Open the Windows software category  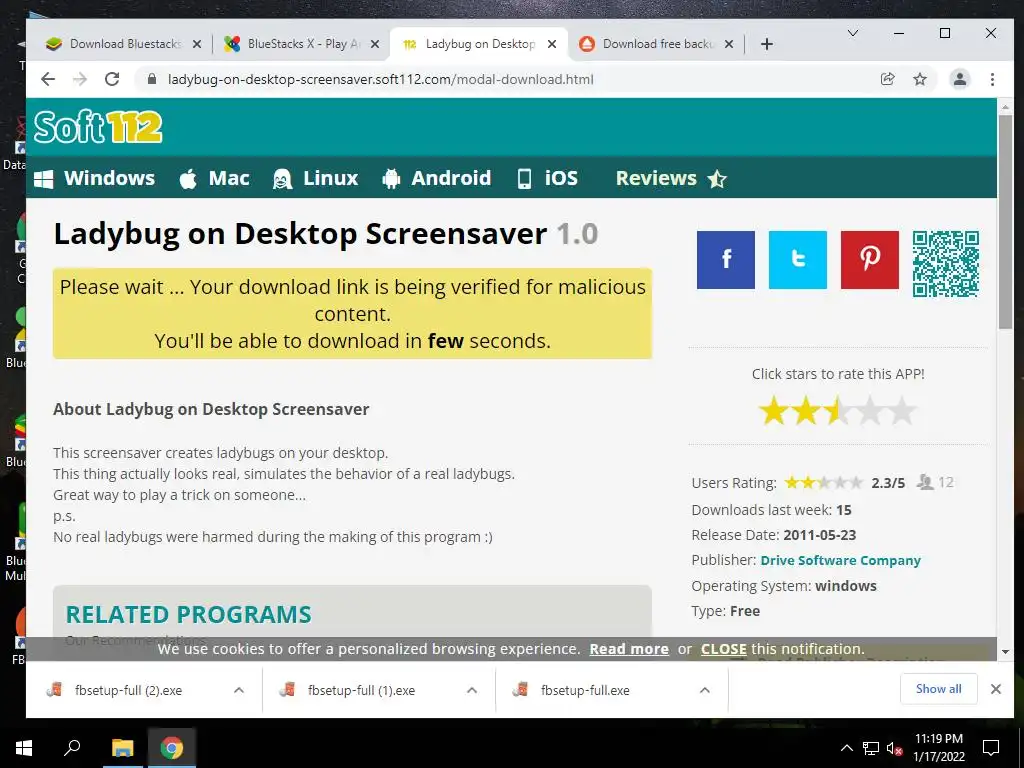click(95, 178)
